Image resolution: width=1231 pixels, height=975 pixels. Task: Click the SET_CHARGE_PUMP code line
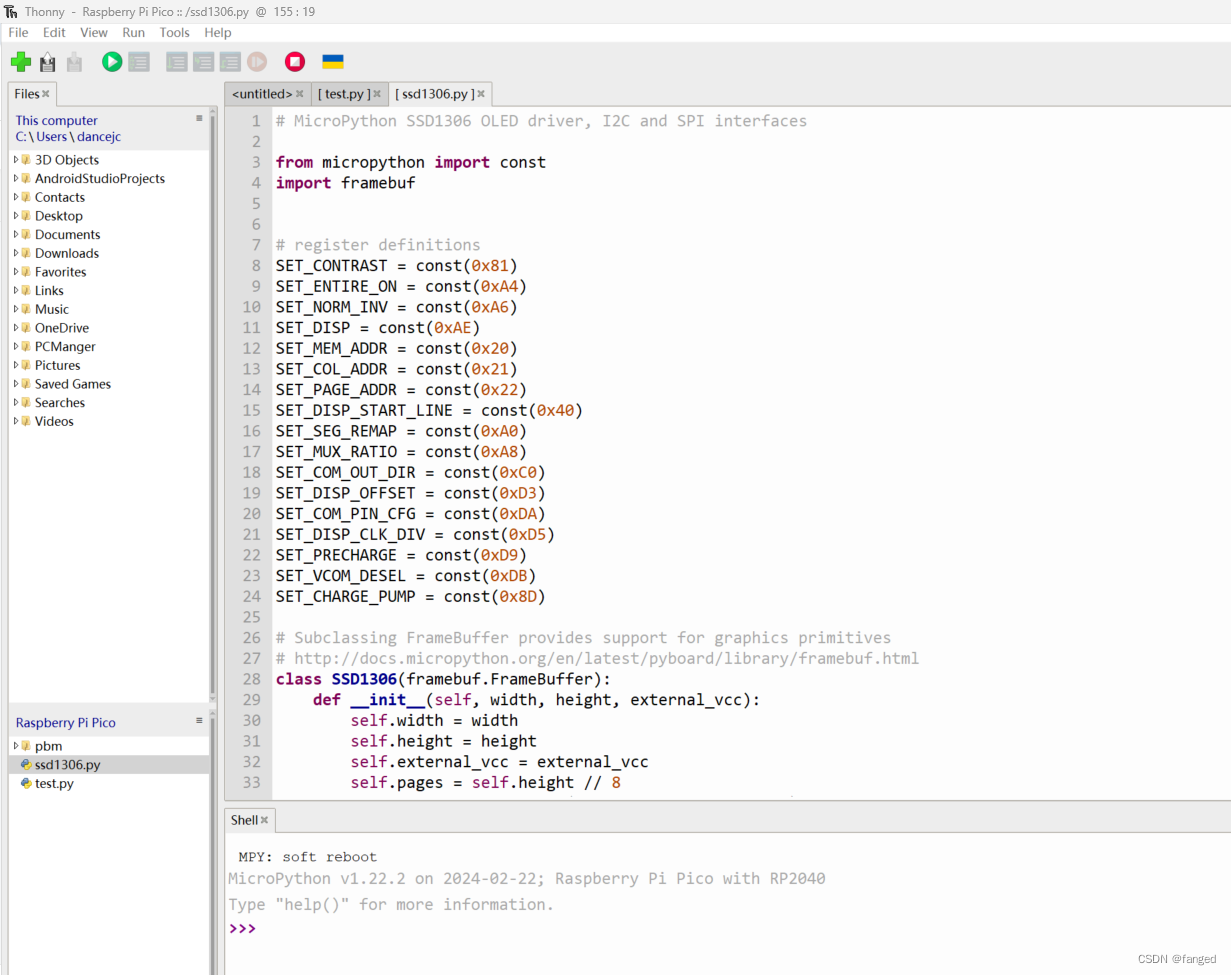coord(411,596)
